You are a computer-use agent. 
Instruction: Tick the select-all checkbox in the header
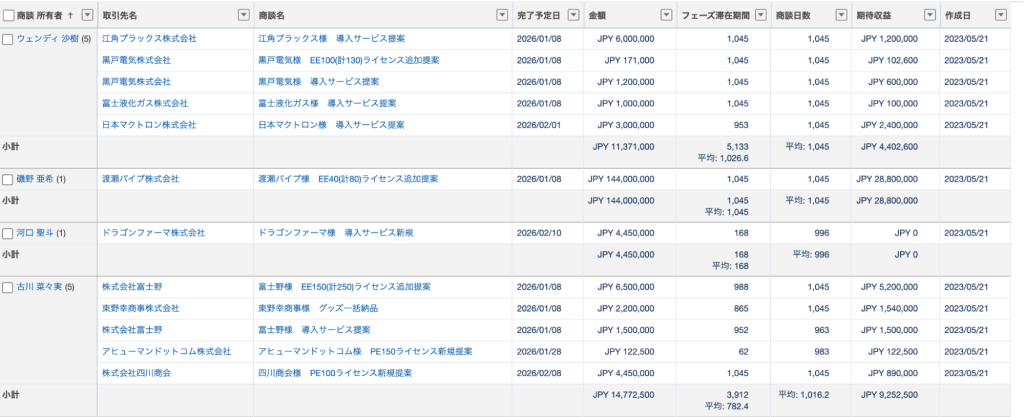coord(8,15)
